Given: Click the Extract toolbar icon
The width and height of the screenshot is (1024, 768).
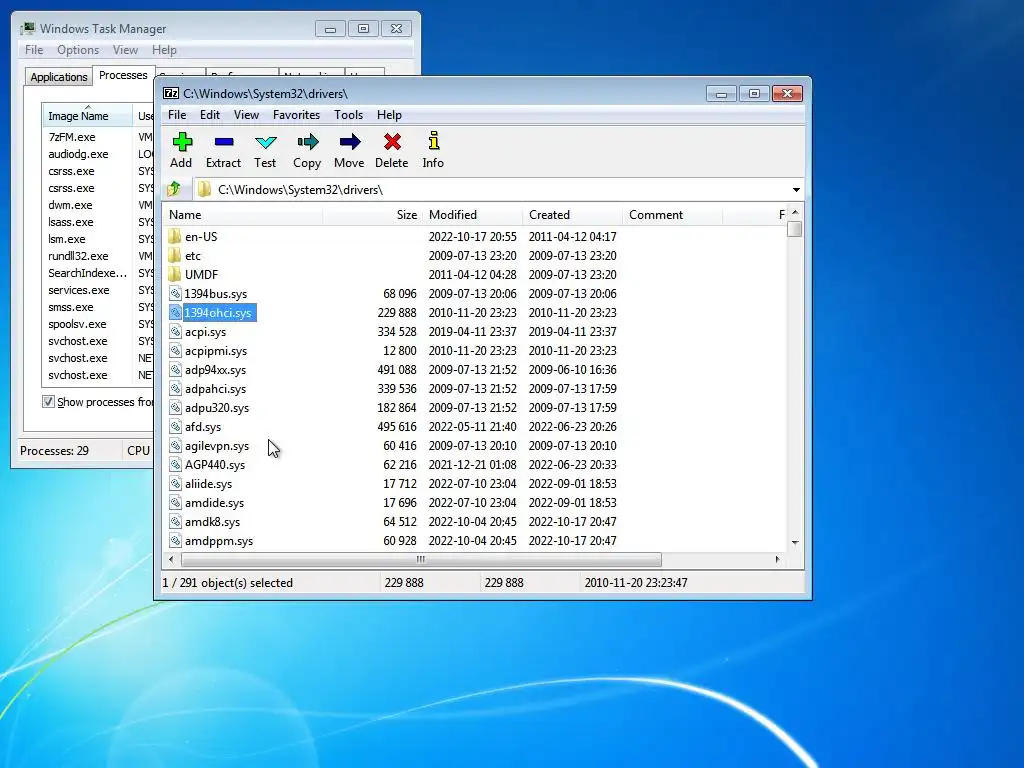Looking at the screenshot, I should (223, 142).
